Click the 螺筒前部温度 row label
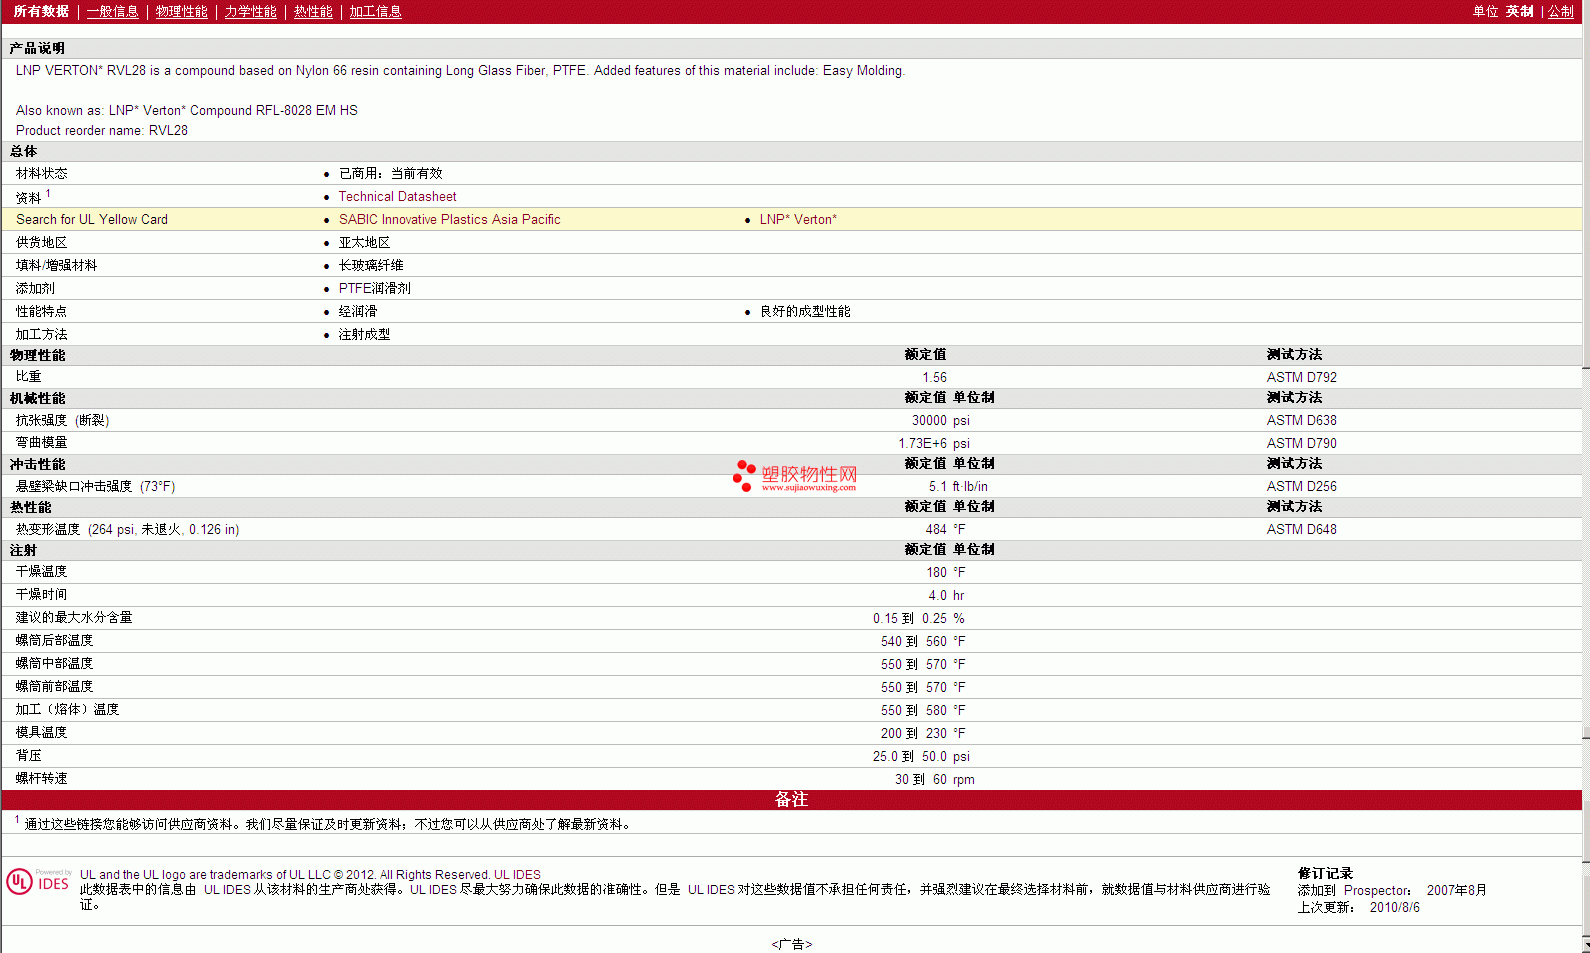The width and height of the screenshot is (1590, 953). point(54,687)
